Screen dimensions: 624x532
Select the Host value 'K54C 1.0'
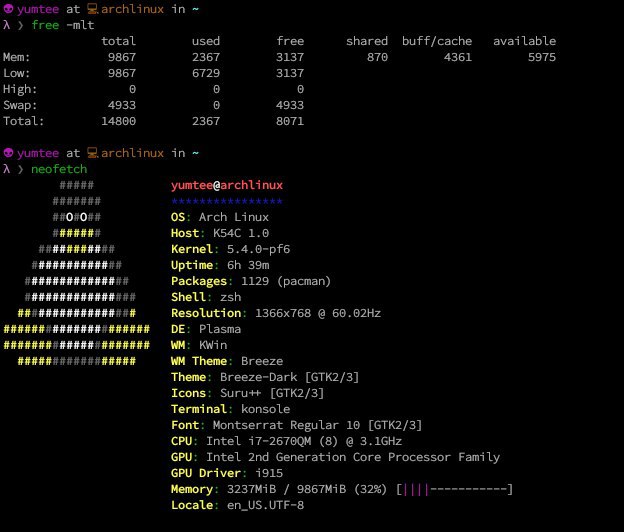tap(241, 233)
